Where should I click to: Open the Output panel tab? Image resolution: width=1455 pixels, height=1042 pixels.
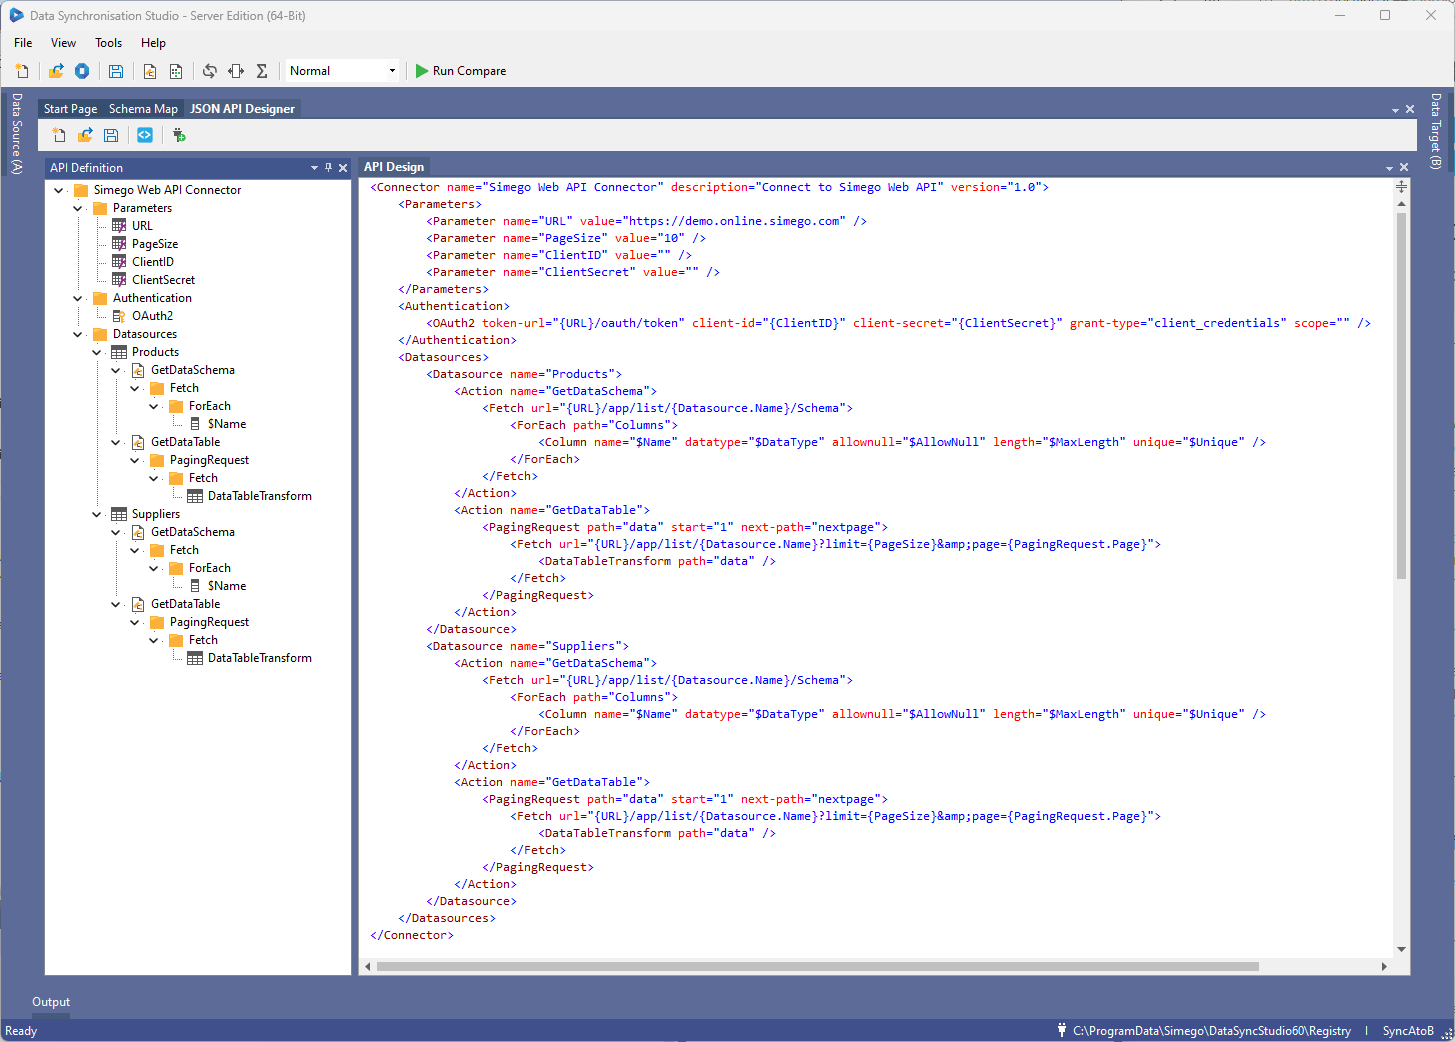51,1002
